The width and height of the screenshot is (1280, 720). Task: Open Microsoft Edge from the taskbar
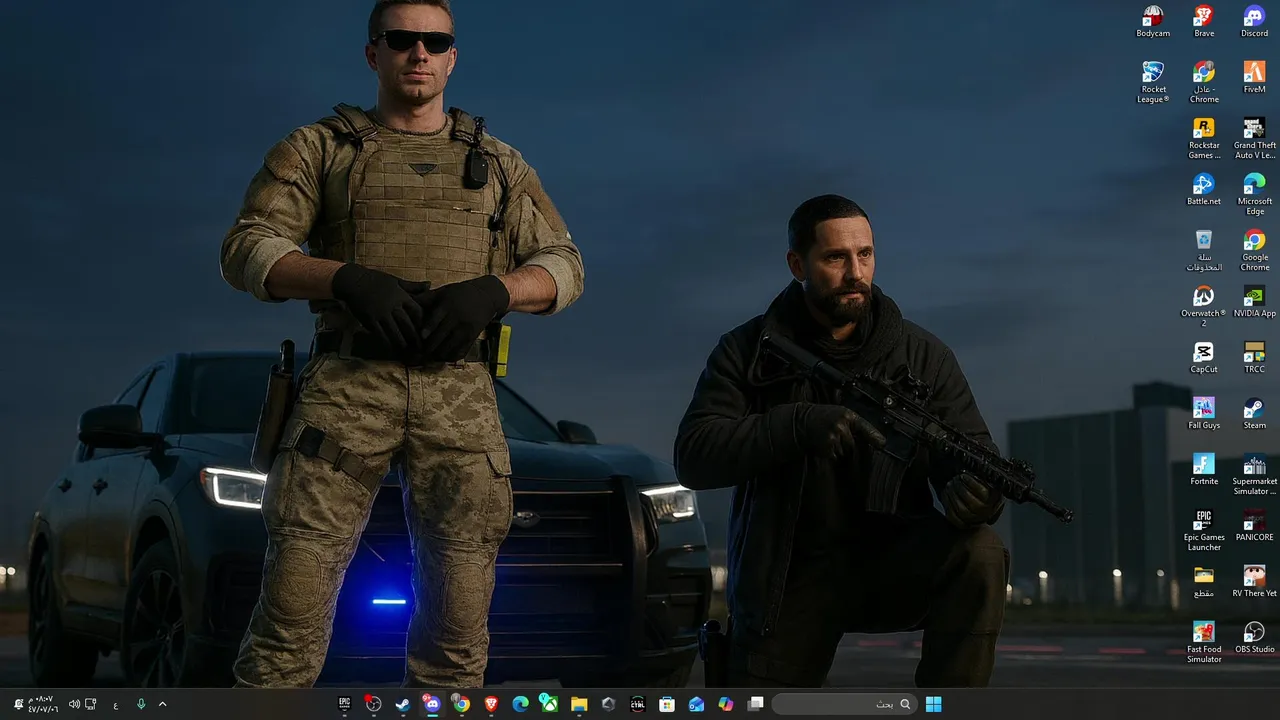(x=520, y=704)
